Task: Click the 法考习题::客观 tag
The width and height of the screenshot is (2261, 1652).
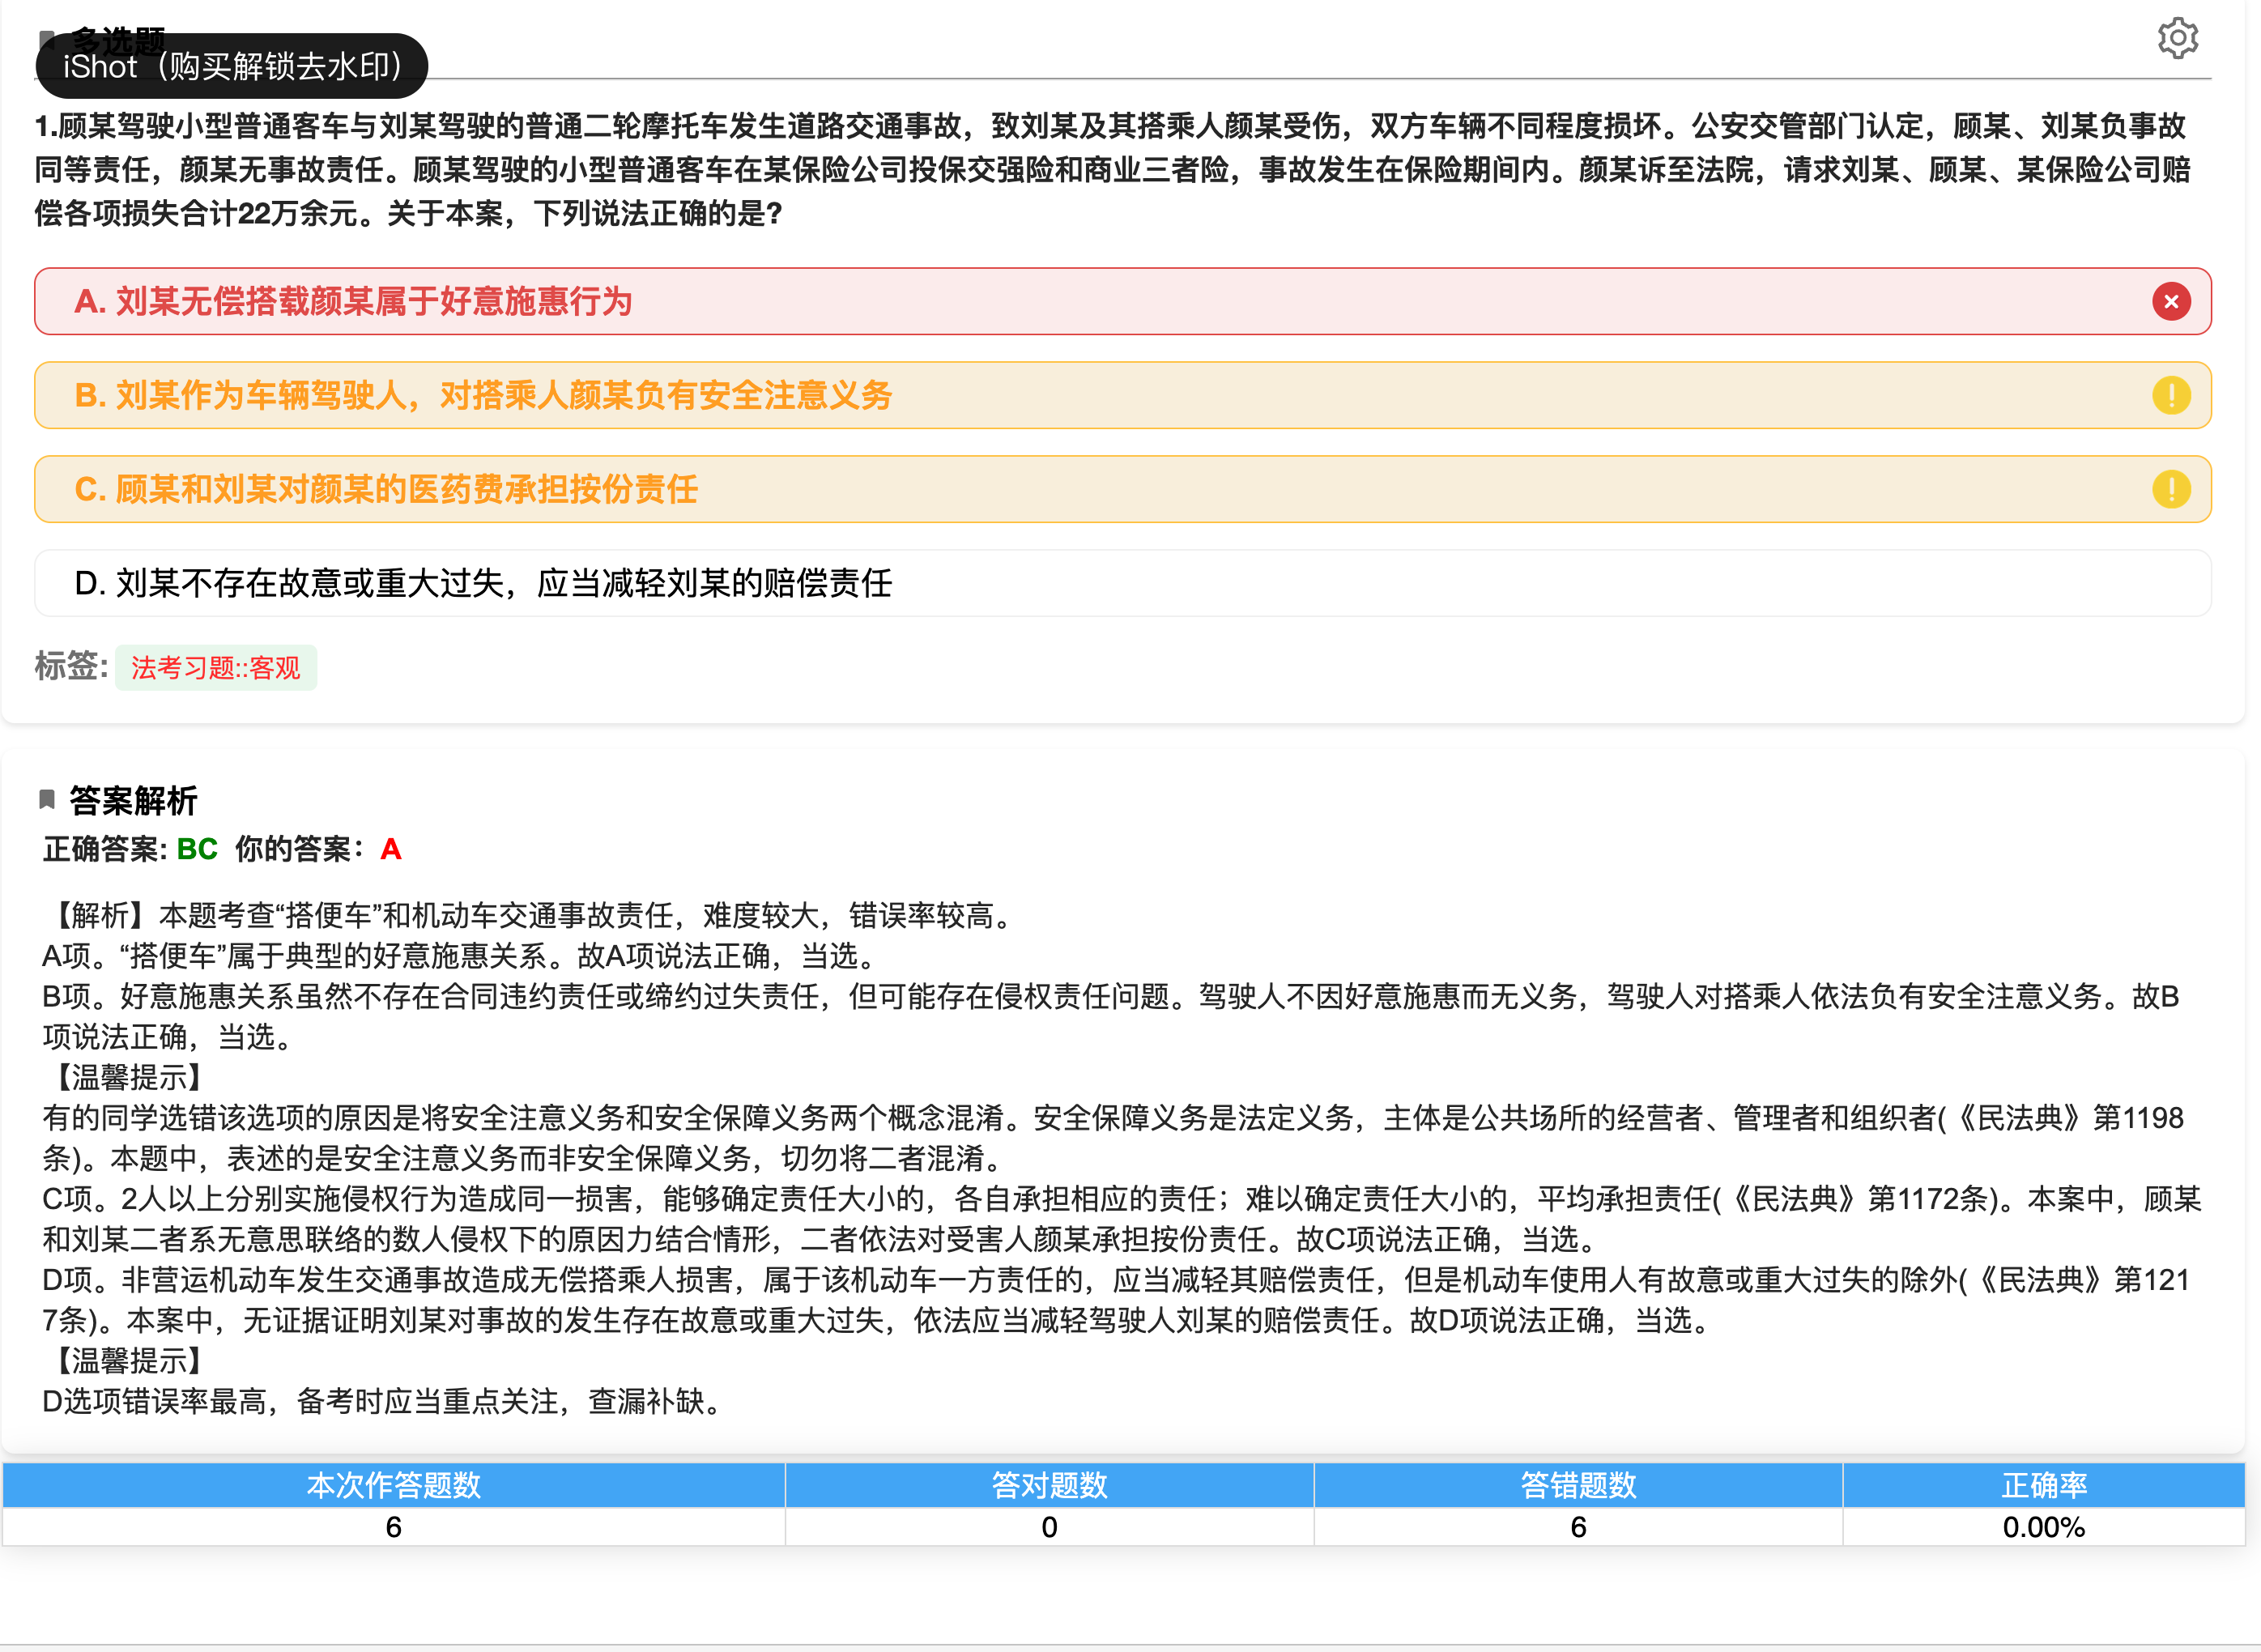Action: click(216, 668)
